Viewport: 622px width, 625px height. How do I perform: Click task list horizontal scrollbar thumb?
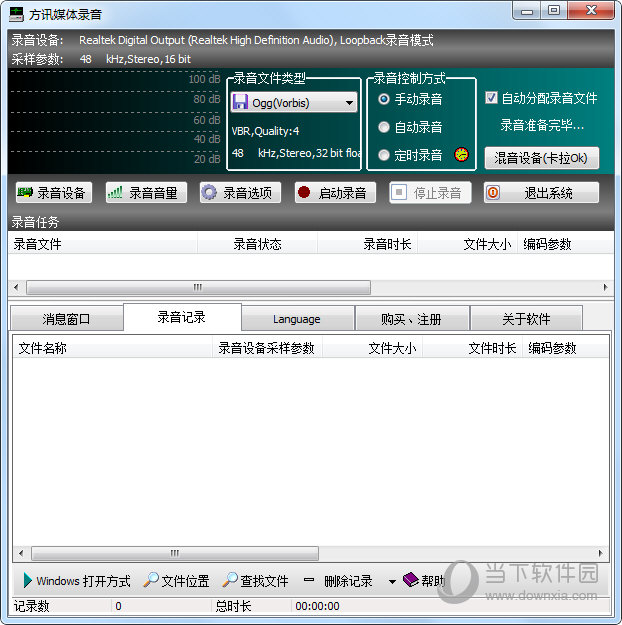(x=198, y=287)
